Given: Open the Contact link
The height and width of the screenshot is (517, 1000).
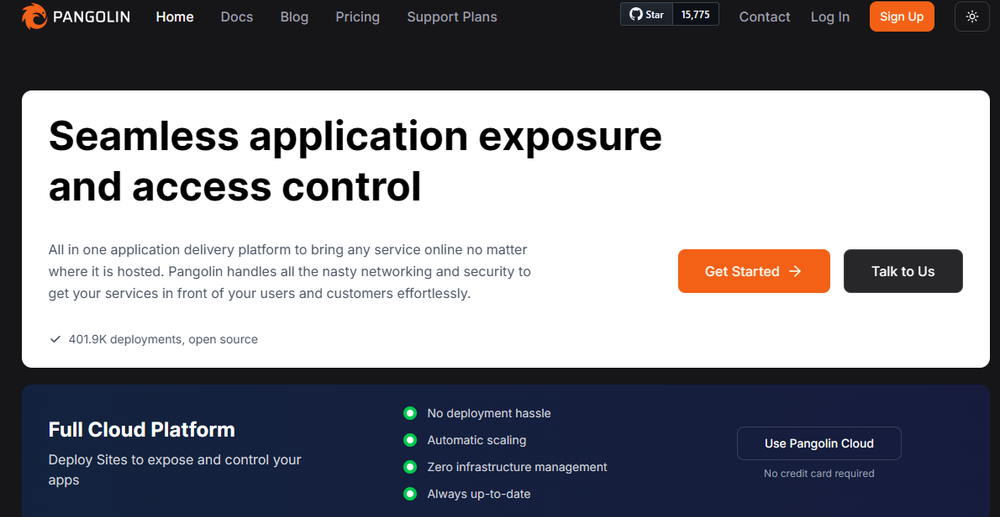Looking at the screenshot, I should click(x=765, y=17).
